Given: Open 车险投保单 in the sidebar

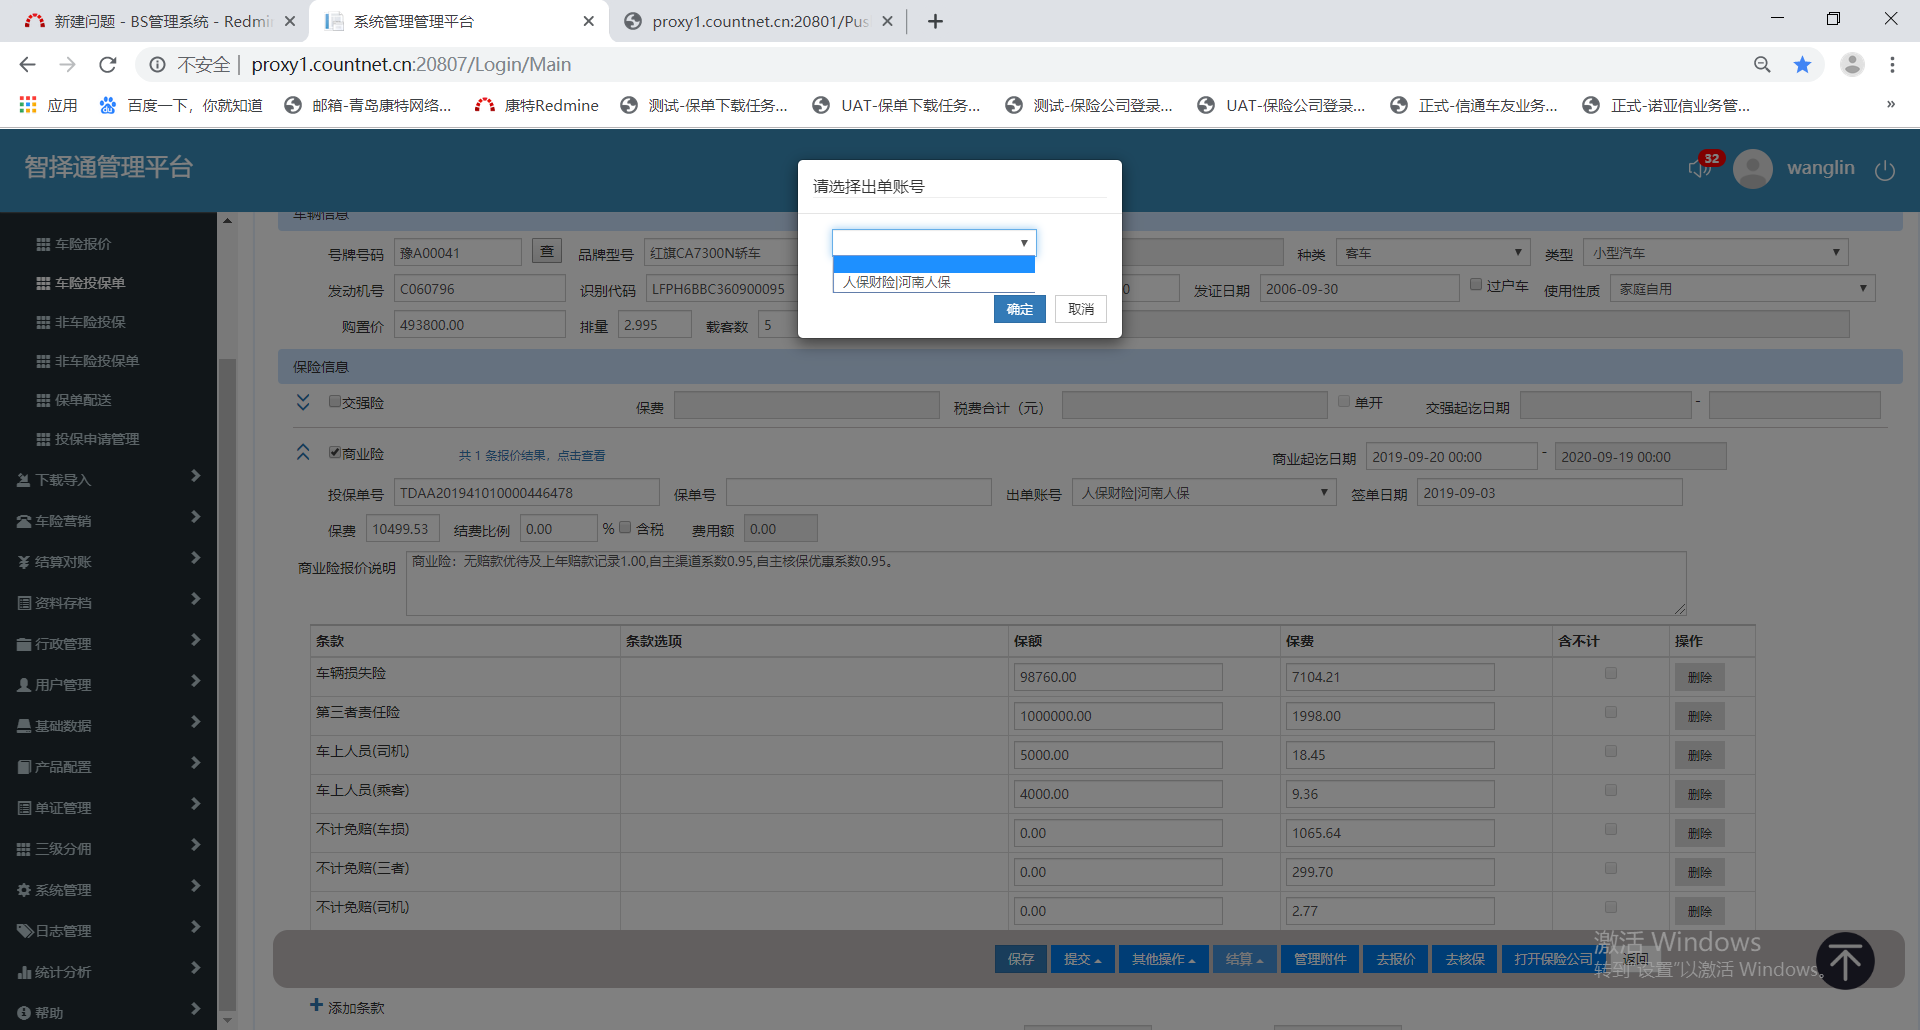Looking at the screenshot, I should click(x=90, y=283).
